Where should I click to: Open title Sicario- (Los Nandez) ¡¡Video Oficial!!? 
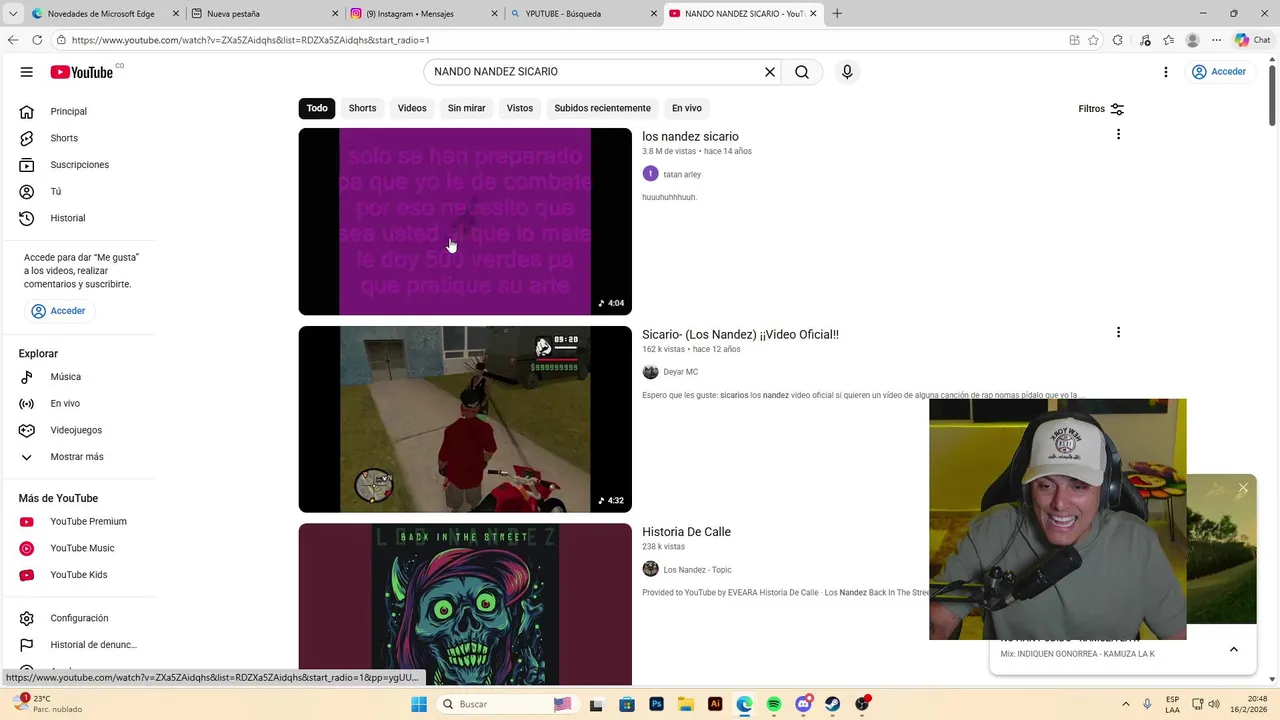pyautogui.click(x=740, y=335)
